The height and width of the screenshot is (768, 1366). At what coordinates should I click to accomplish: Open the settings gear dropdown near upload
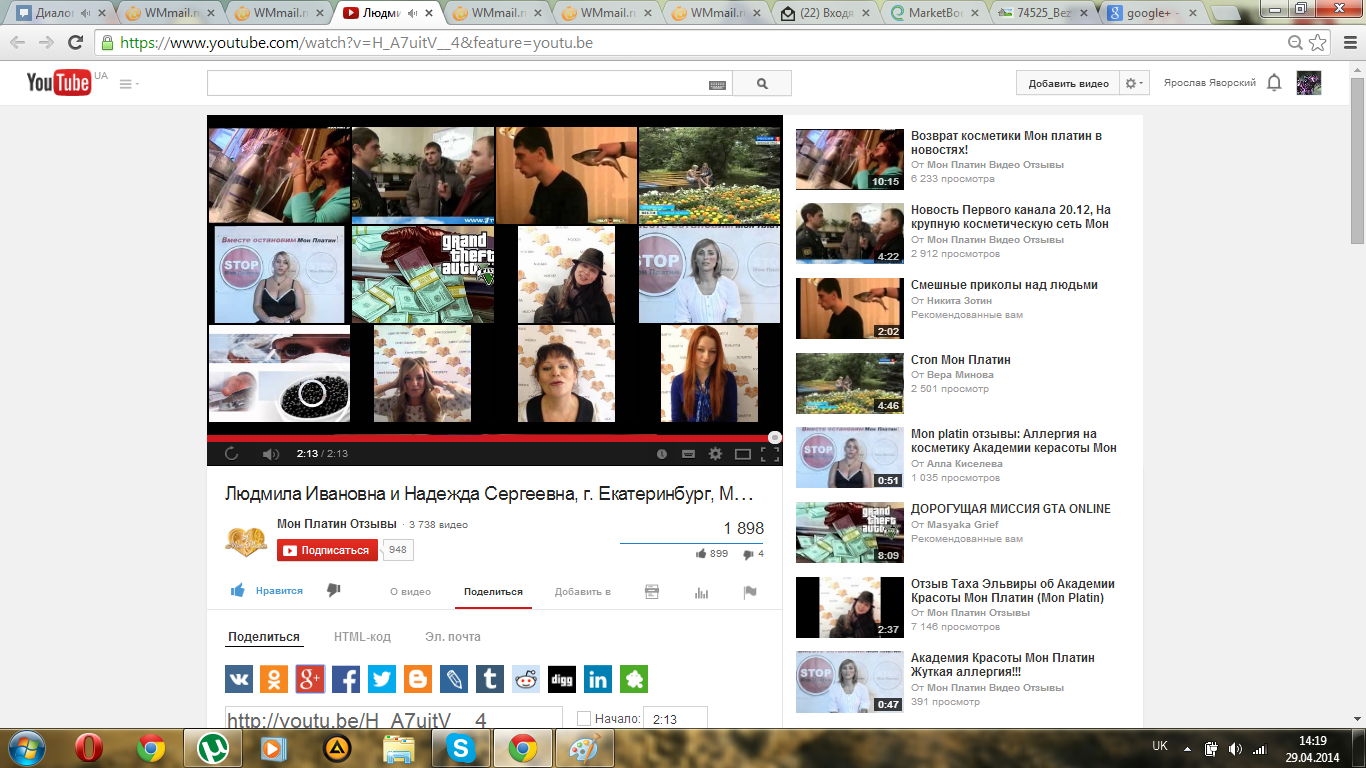(1135, 83)
